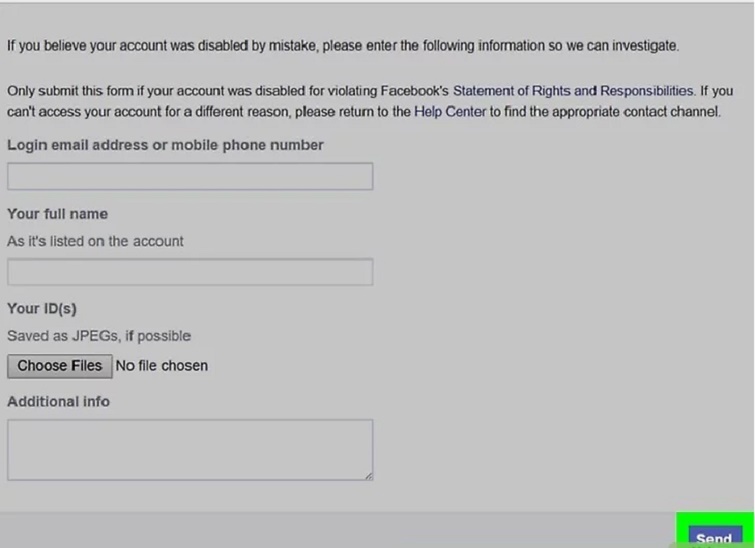Open Statement of Rights and Responsibilities link
Image resolution: width=755 pixels, height=548 pixels.
click(x=573, y=90)
